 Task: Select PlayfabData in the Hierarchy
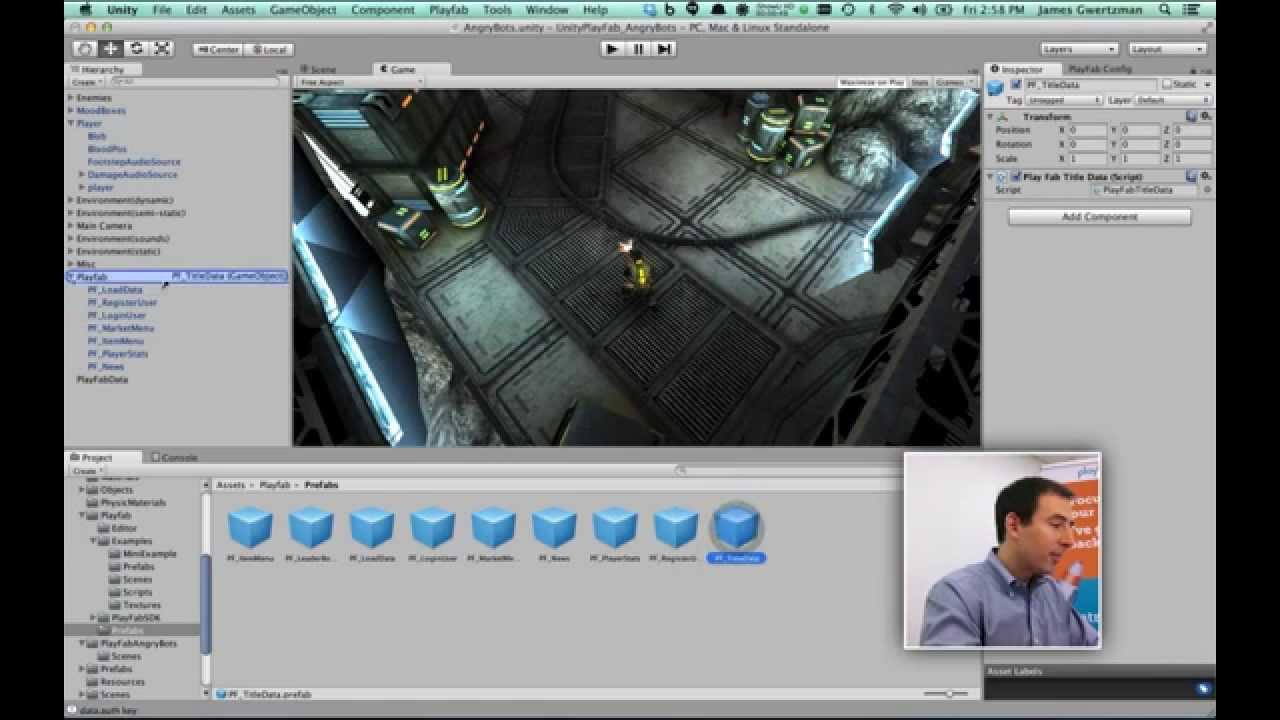click(102, 379)
